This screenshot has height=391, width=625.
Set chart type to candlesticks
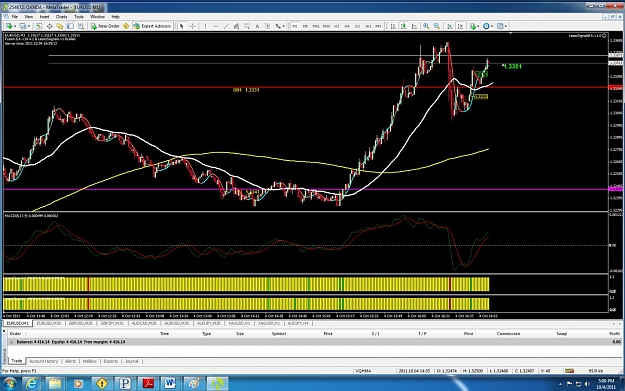403,26
